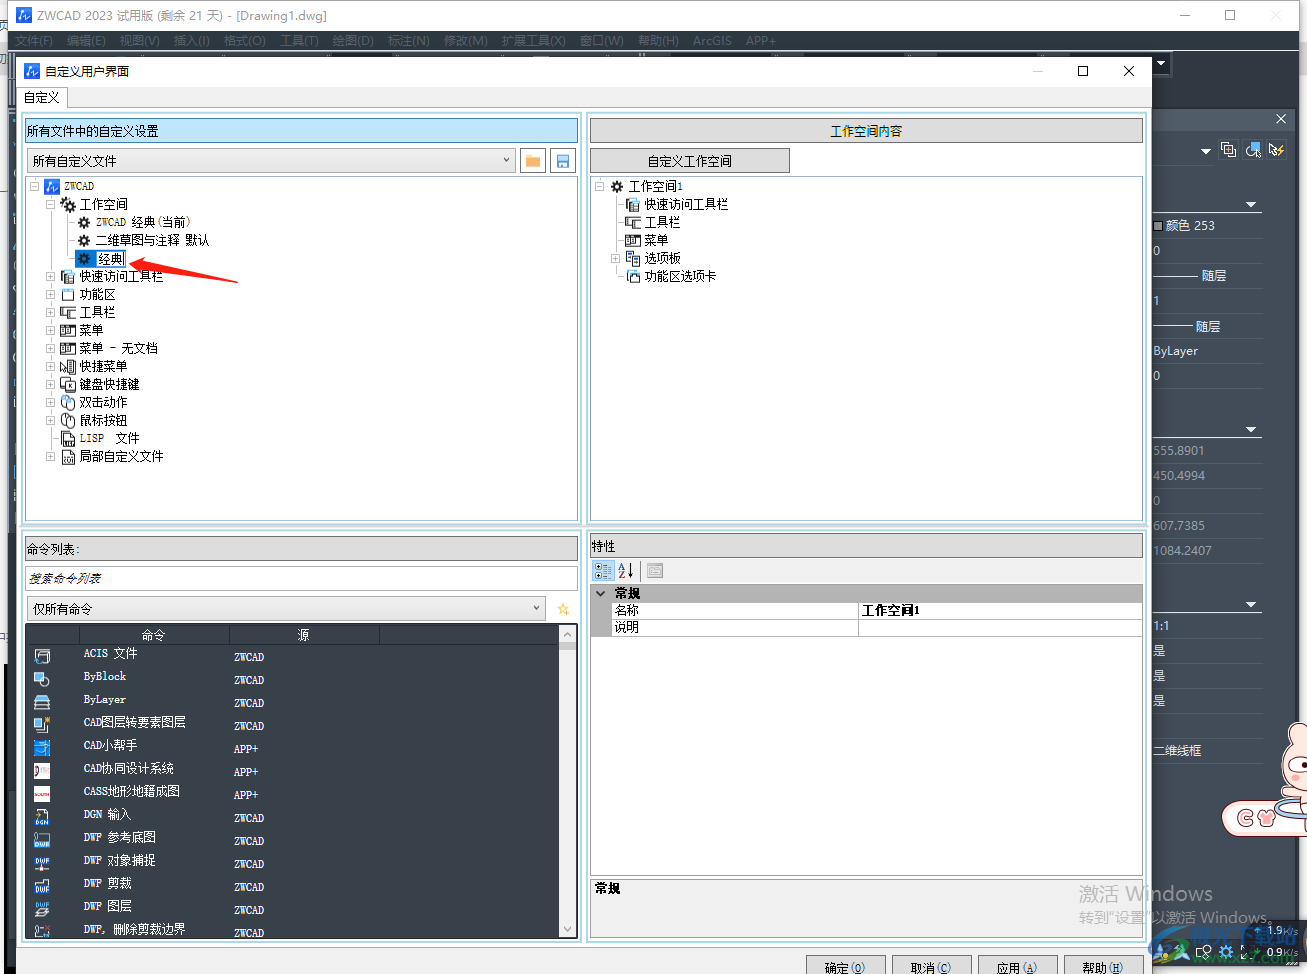Image resolution: width=1307 pixels, height=974 pixels.
Task: Click the 颜色 253 swatch in properties palette
Action: pyautogui.click(x=1158, y=226)
